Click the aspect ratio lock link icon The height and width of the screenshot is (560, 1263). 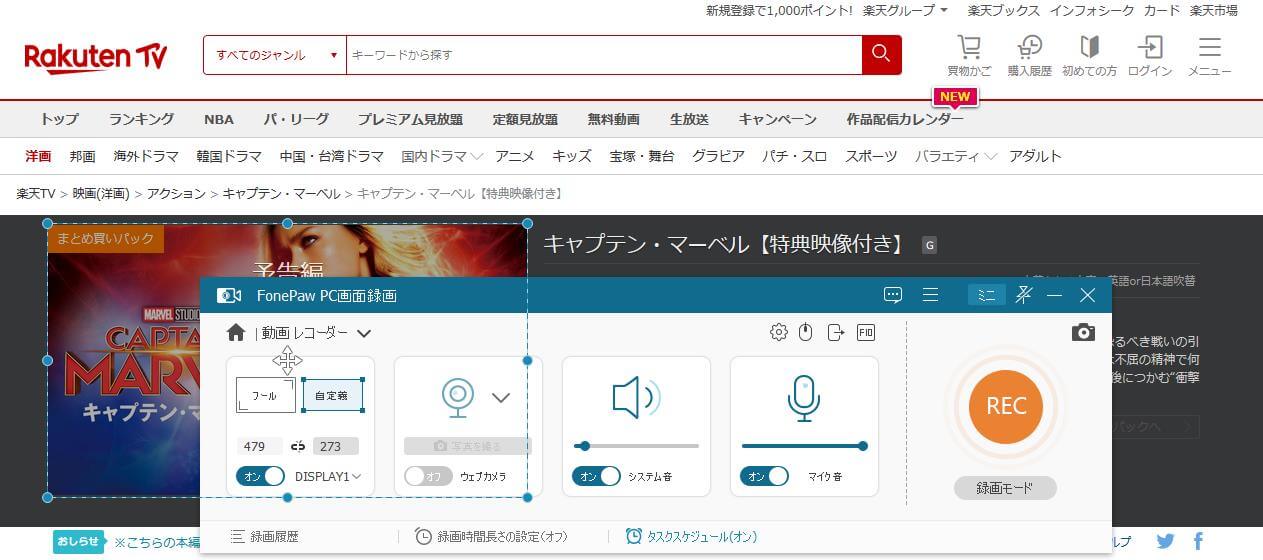[x=297, y=446]
